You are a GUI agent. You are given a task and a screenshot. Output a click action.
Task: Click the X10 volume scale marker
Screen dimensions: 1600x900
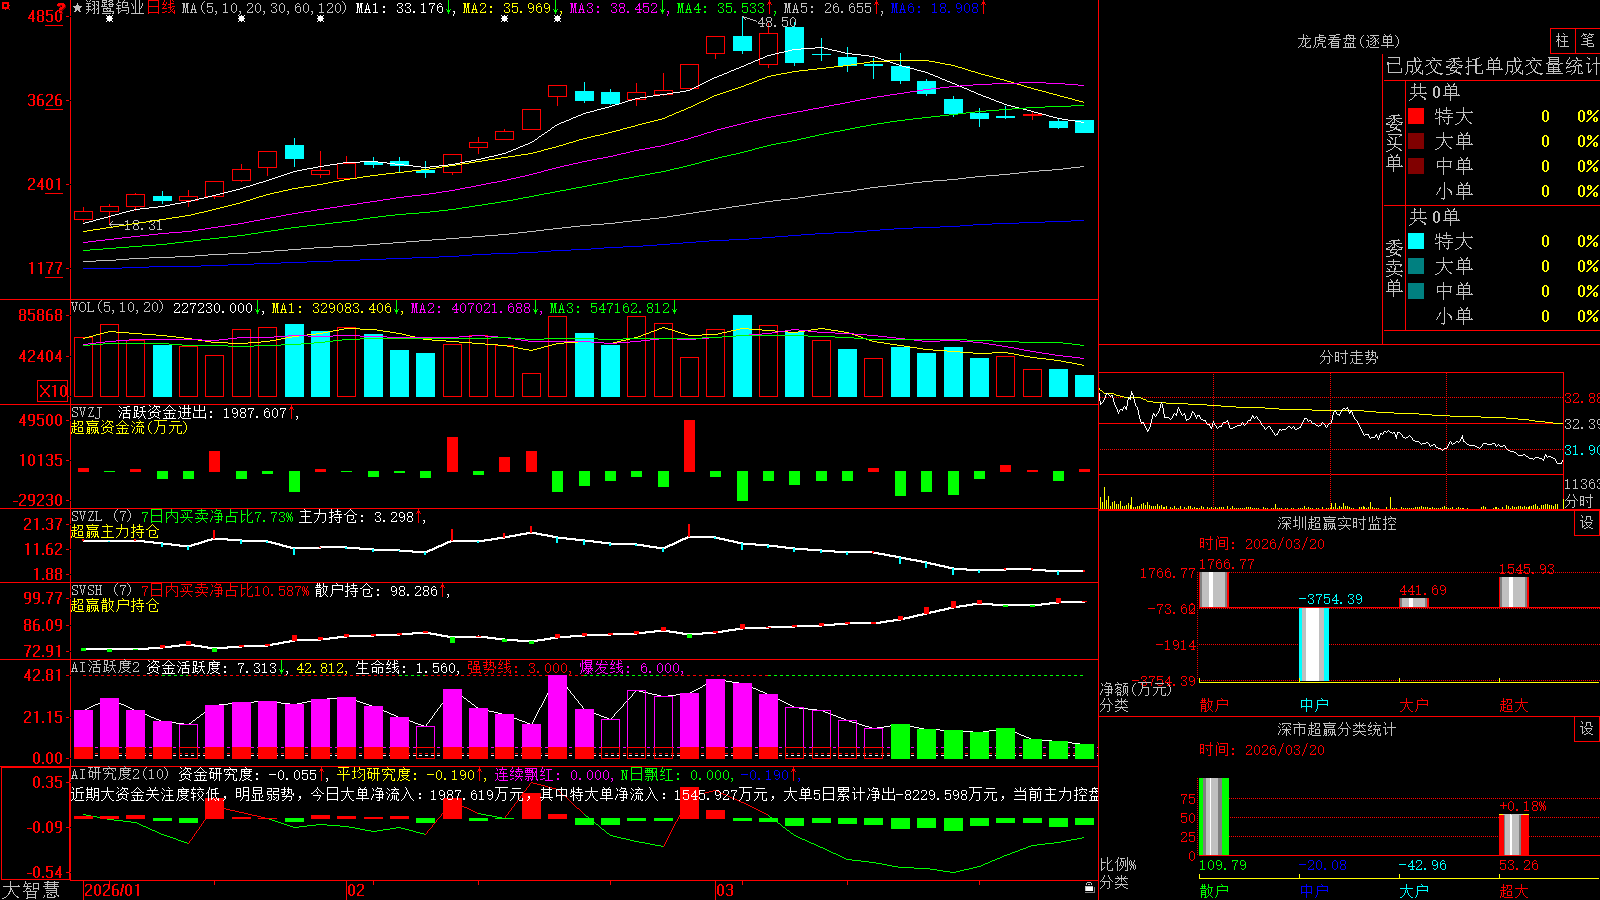click(53, 391)
